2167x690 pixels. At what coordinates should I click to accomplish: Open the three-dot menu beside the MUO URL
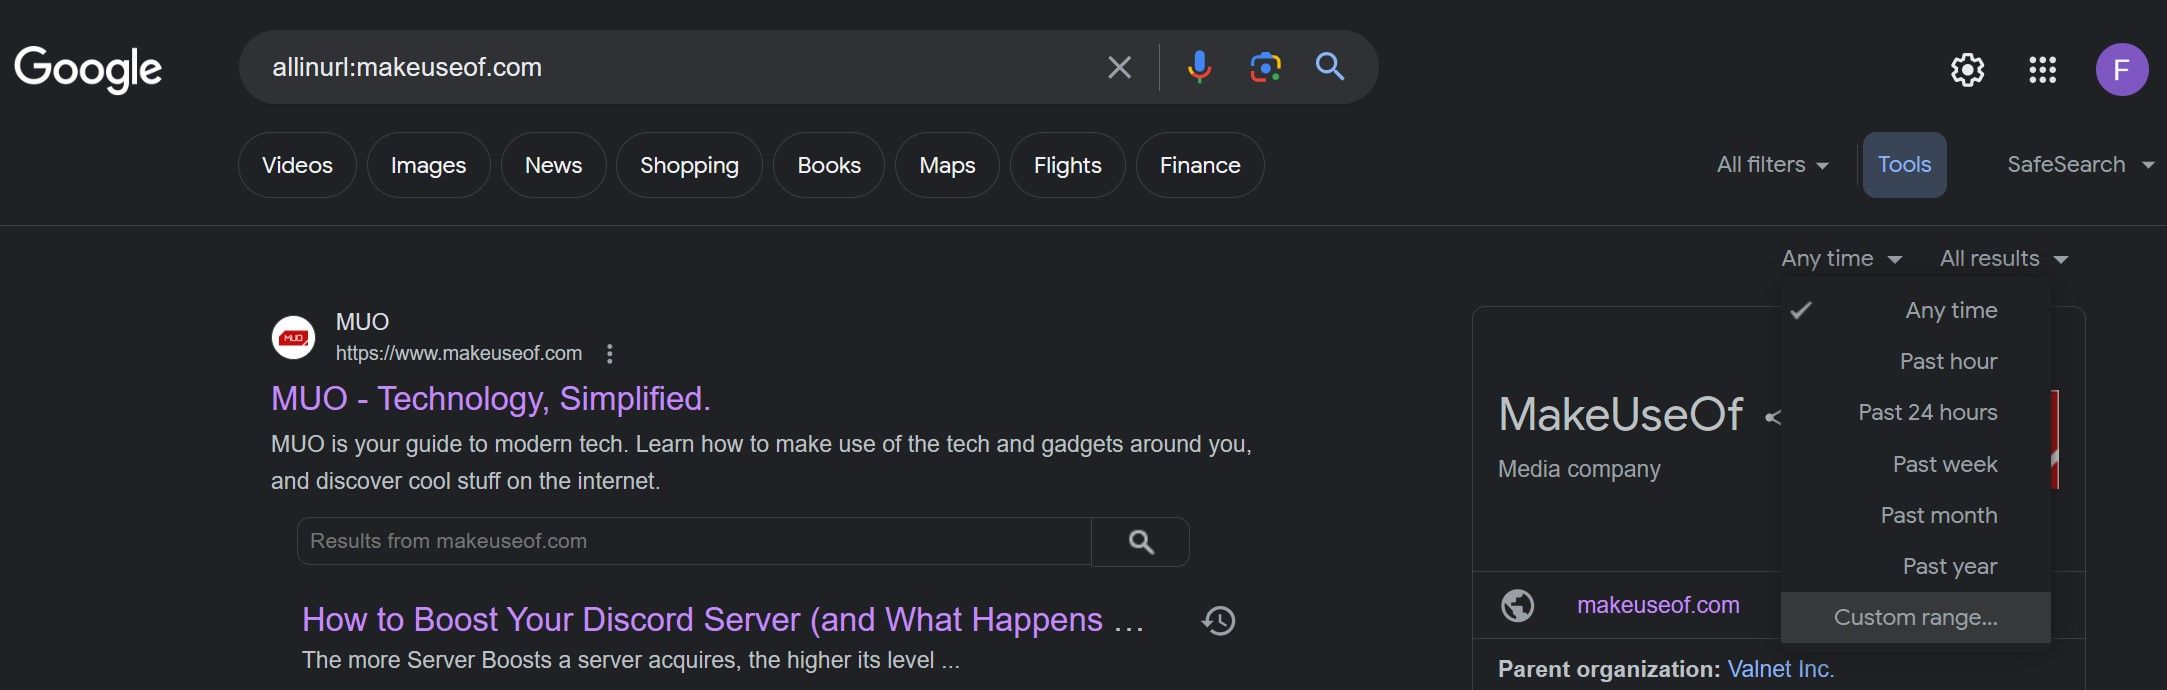point(610,353)
